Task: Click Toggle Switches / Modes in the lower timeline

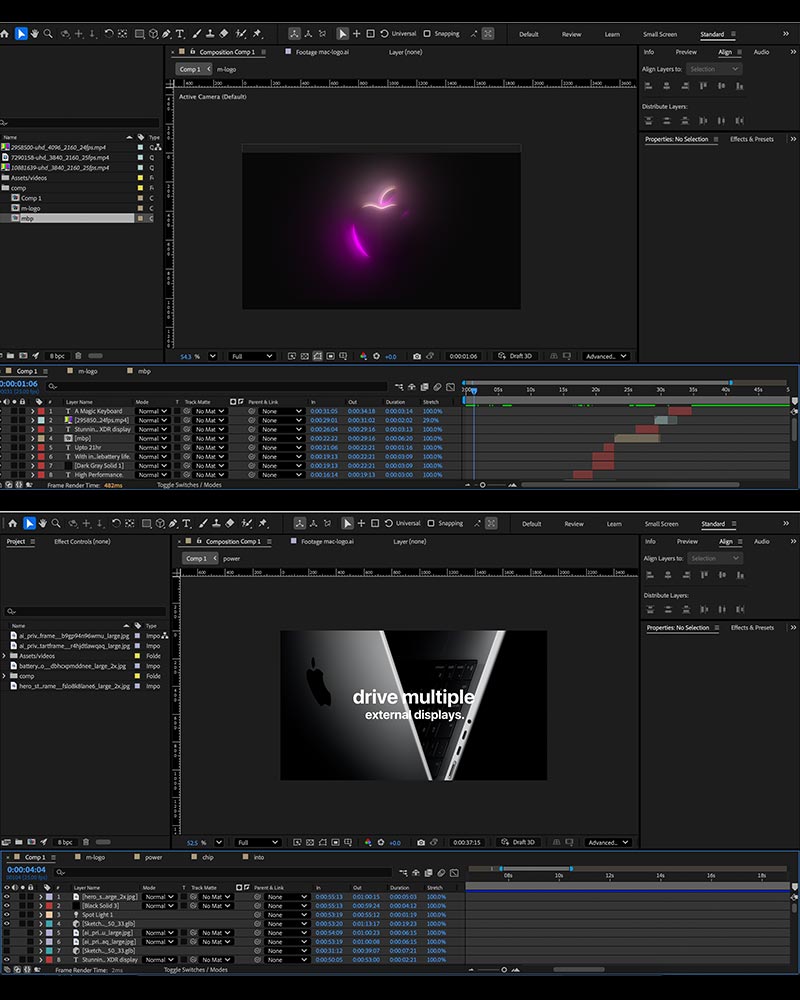Action: click(x=195, y=970)
